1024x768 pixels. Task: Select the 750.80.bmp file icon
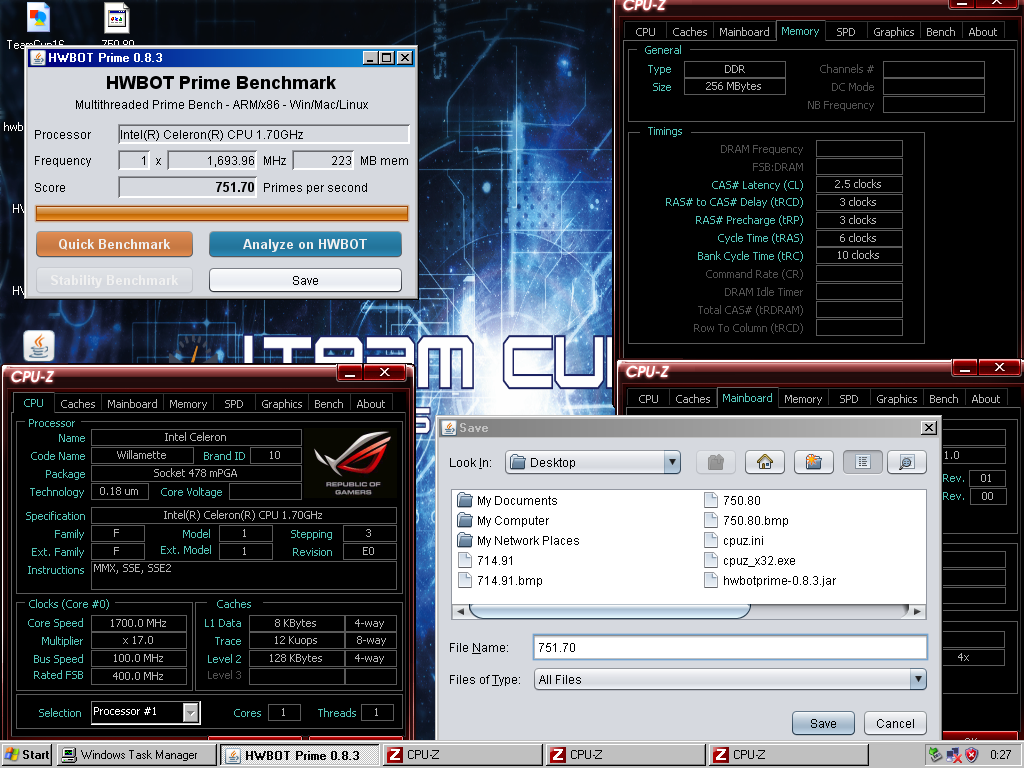(711, 520)
